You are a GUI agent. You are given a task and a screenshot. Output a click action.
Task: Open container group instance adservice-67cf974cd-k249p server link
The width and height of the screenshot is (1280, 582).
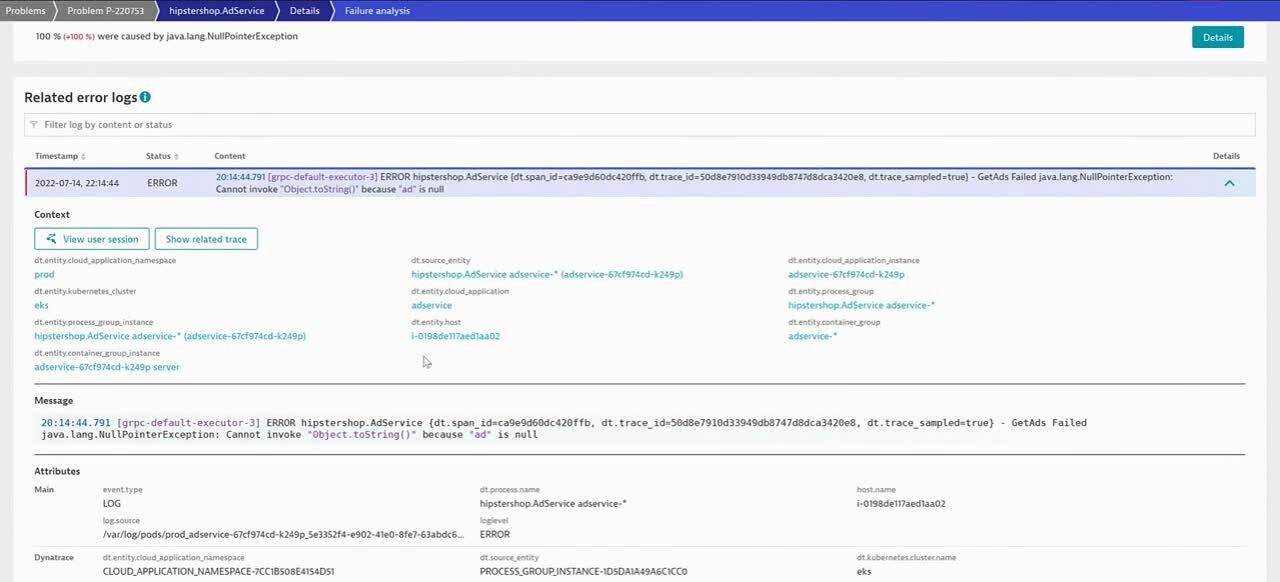click(107, 367)
